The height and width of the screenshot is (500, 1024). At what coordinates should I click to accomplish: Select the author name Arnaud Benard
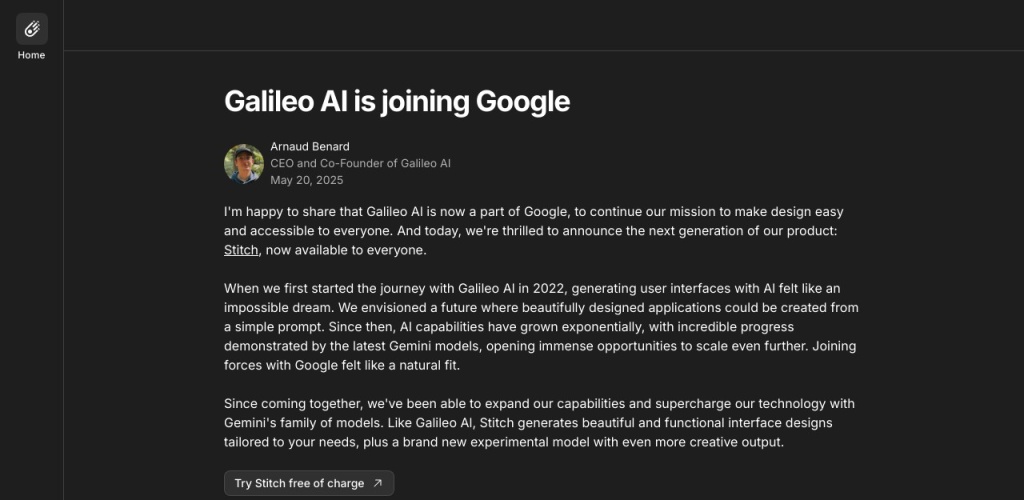pyautogui.click(x=310, y=146)
